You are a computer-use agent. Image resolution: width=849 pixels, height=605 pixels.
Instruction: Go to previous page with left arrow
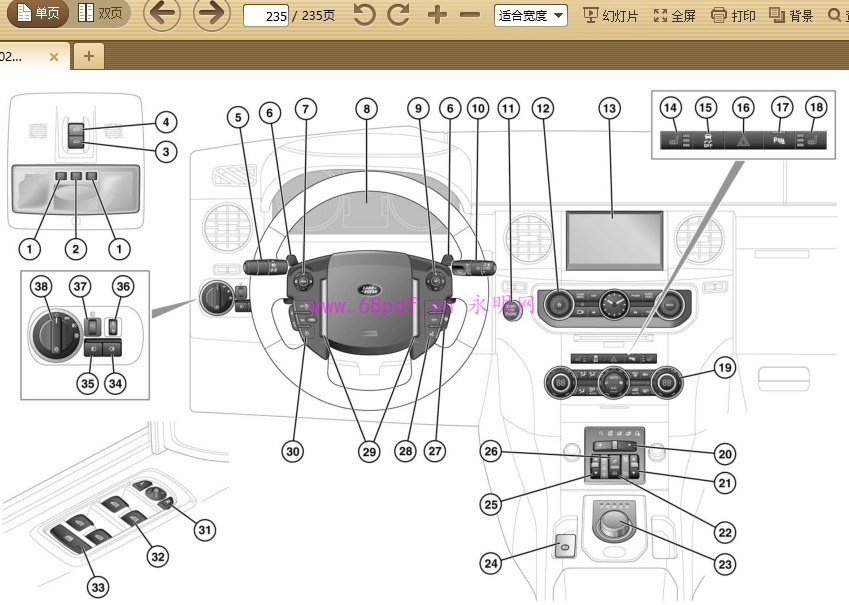point(162,14)
